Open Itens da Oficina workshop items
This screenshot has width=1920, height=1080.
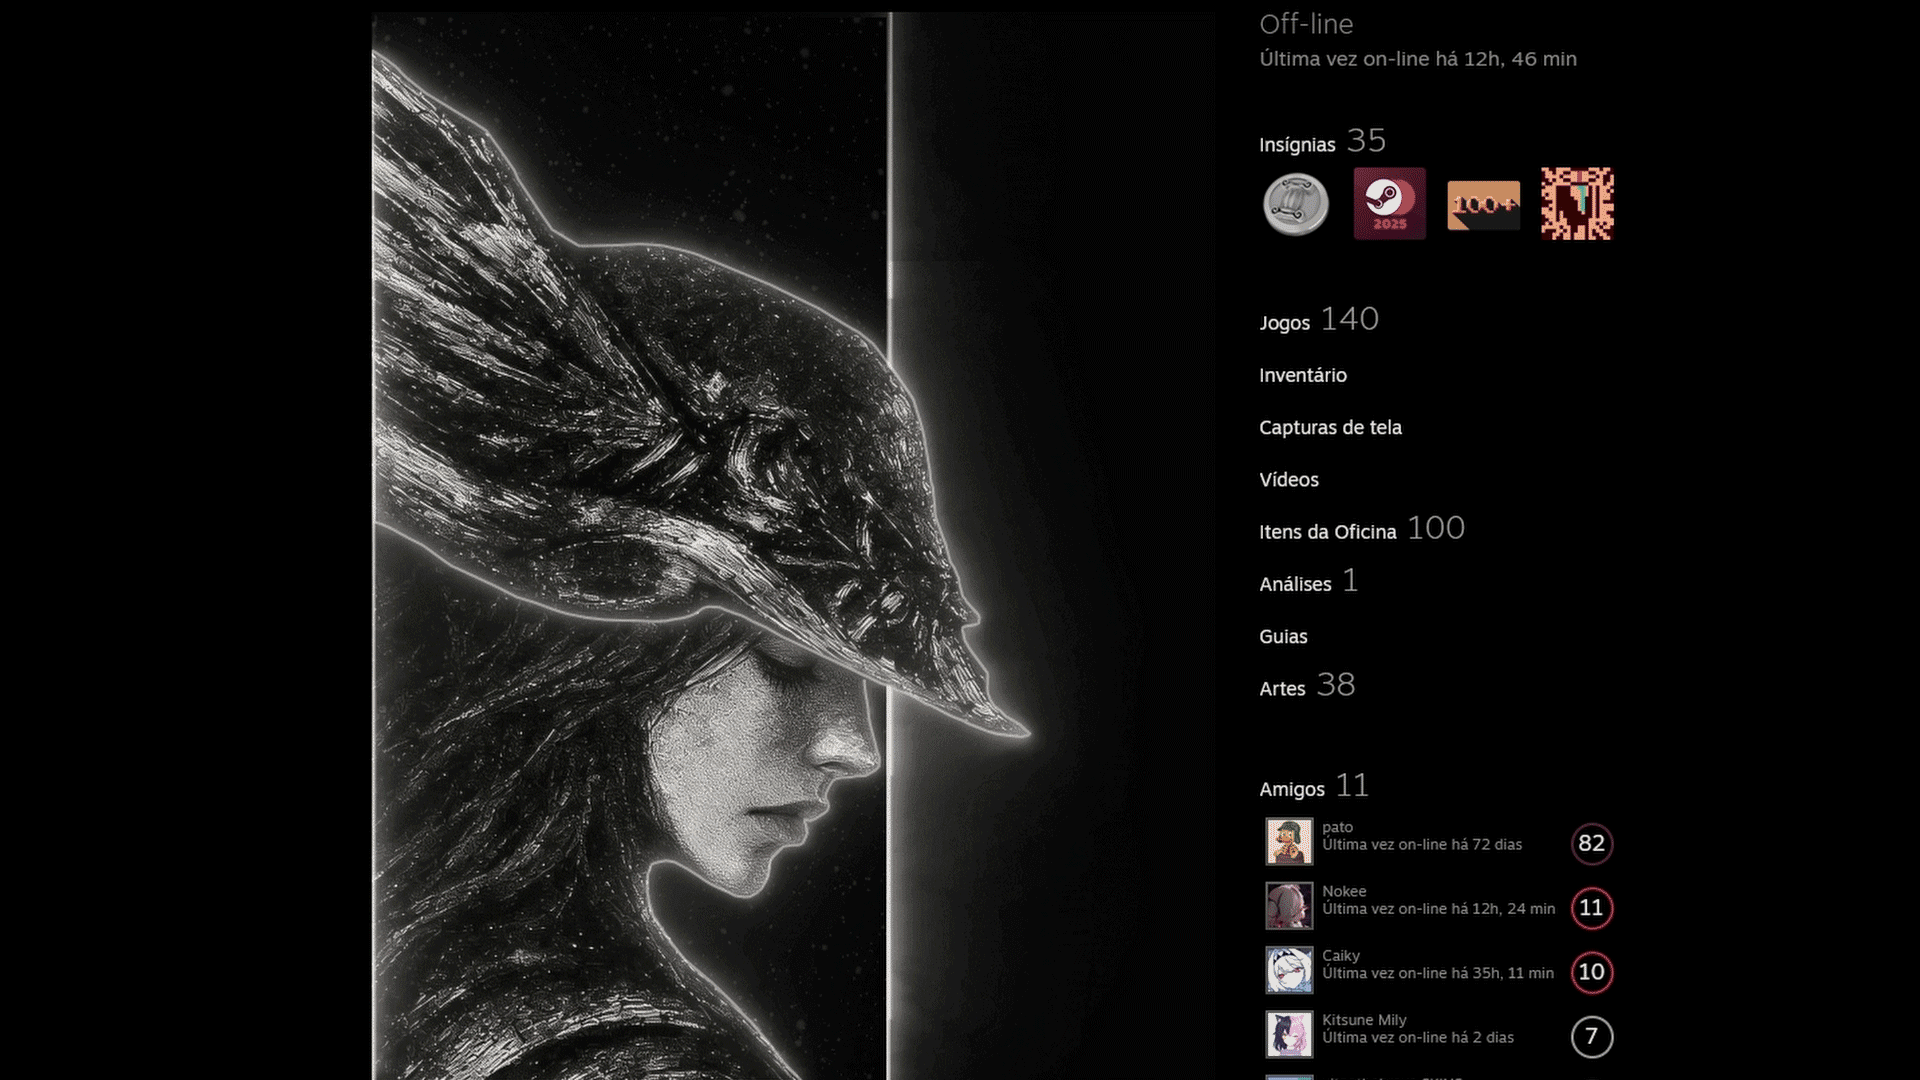click(1327, 532)
